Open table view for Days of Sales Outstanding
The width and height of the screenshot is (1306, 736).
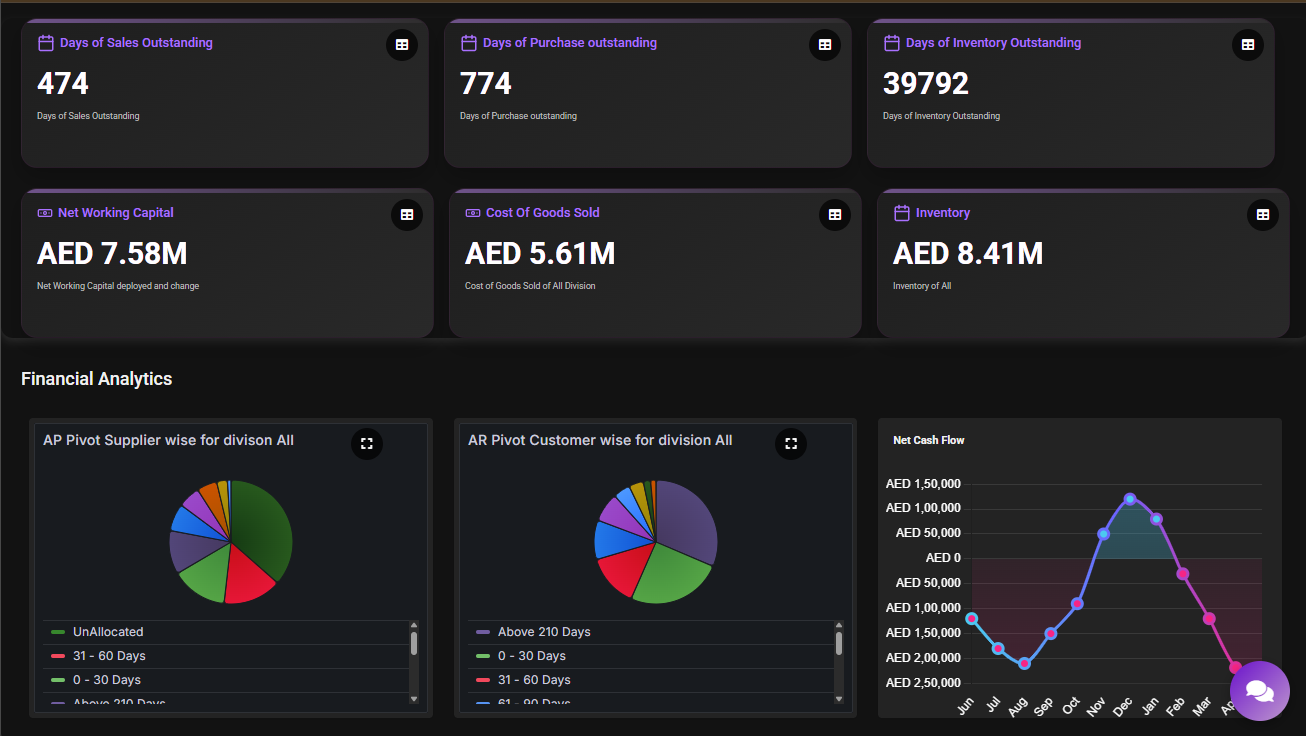point(402,45)
